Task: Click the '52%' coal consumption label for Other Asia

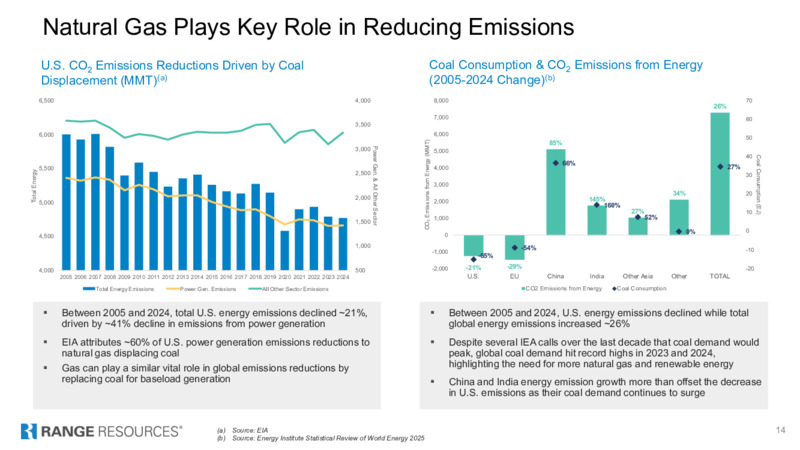Action: (651, 217)
